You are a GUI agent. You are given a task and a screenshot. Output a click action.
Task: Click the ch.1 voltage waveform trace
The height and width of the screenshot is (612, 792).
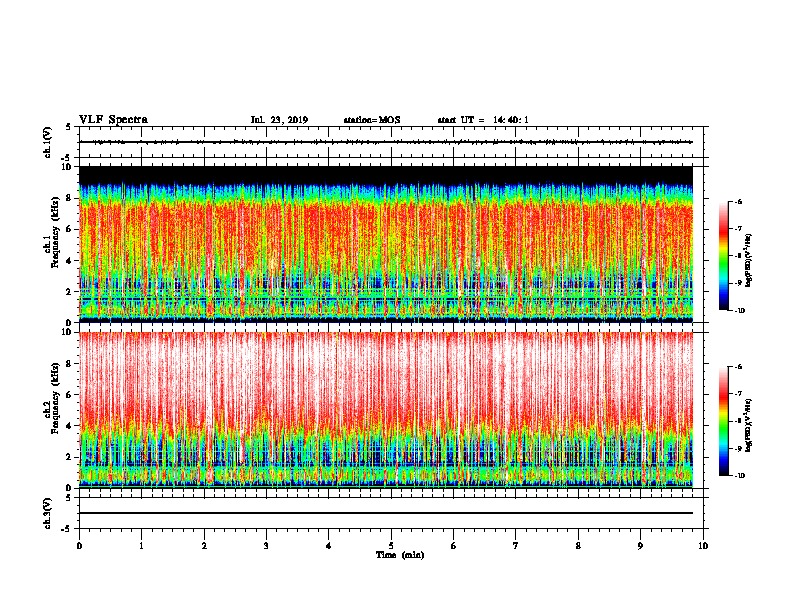(386, 142)
